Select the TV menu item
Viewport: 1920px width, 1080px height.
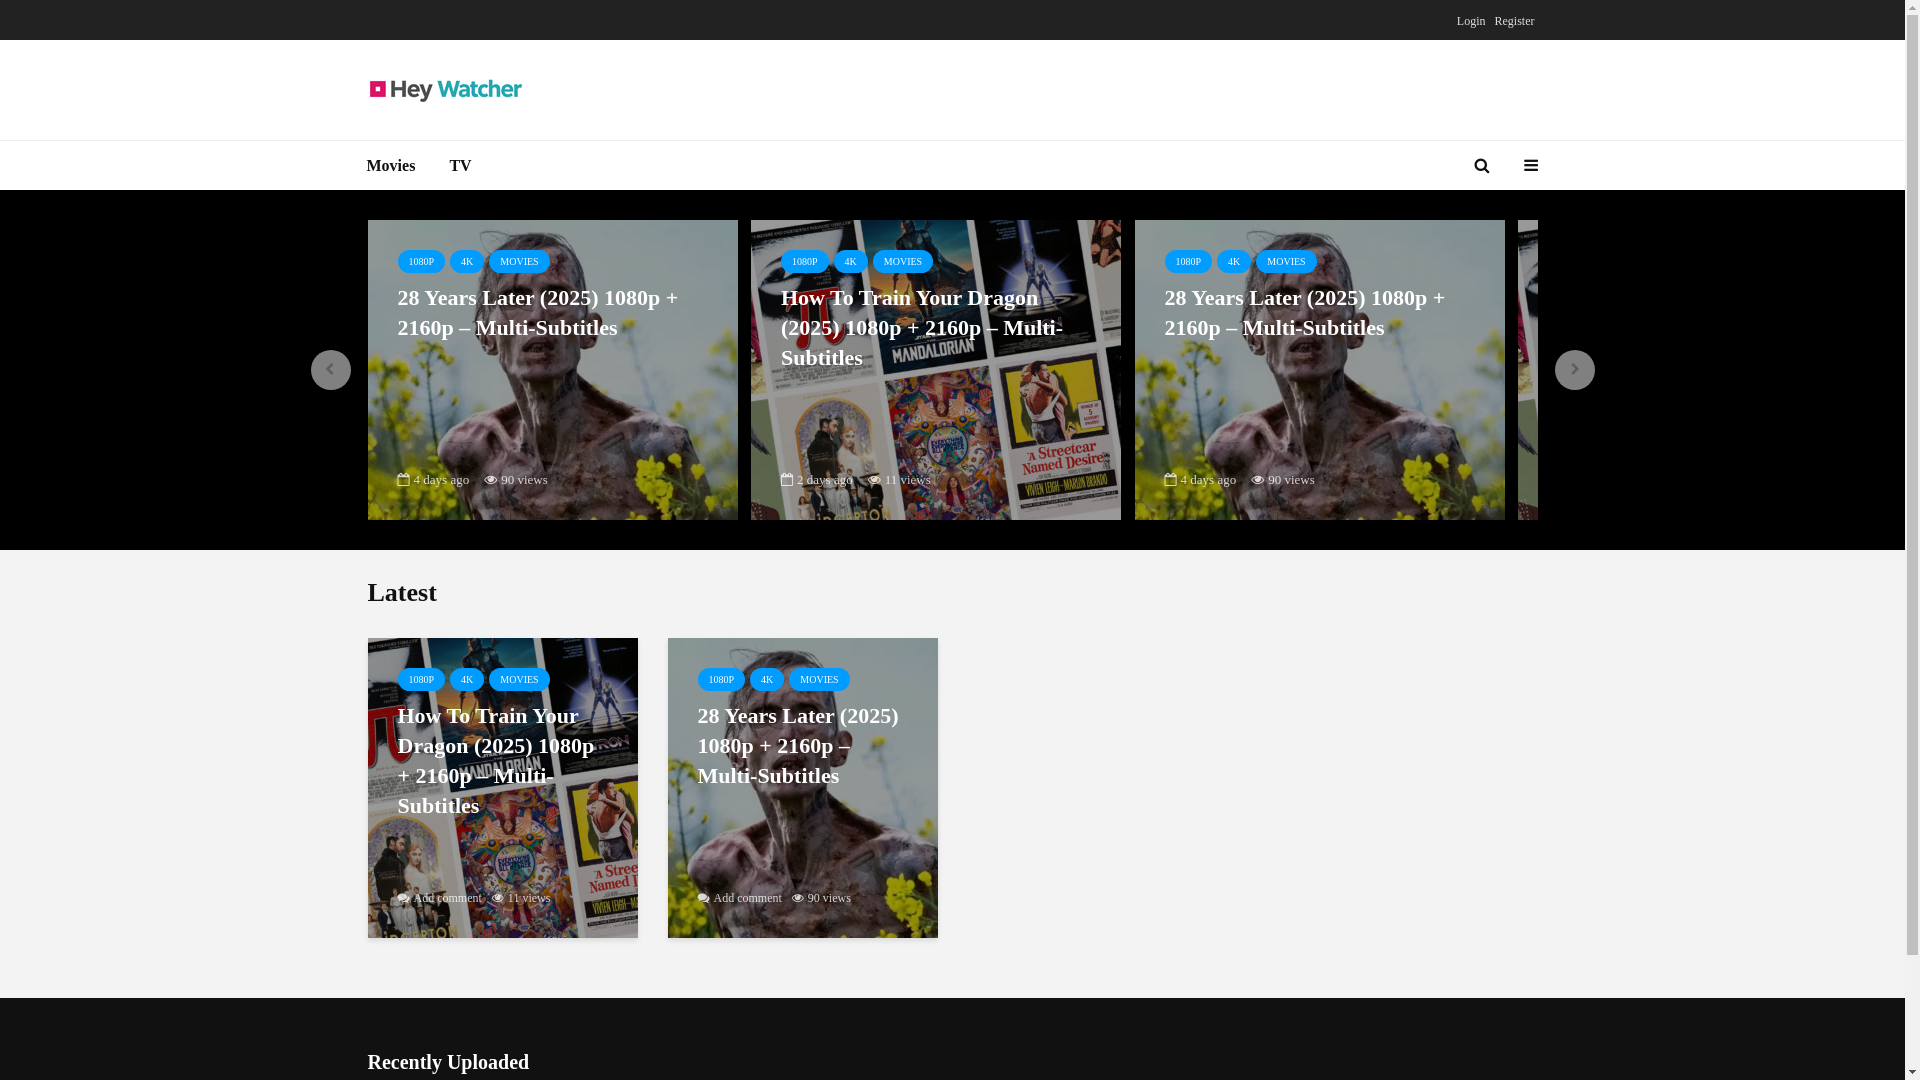point(460,166)
